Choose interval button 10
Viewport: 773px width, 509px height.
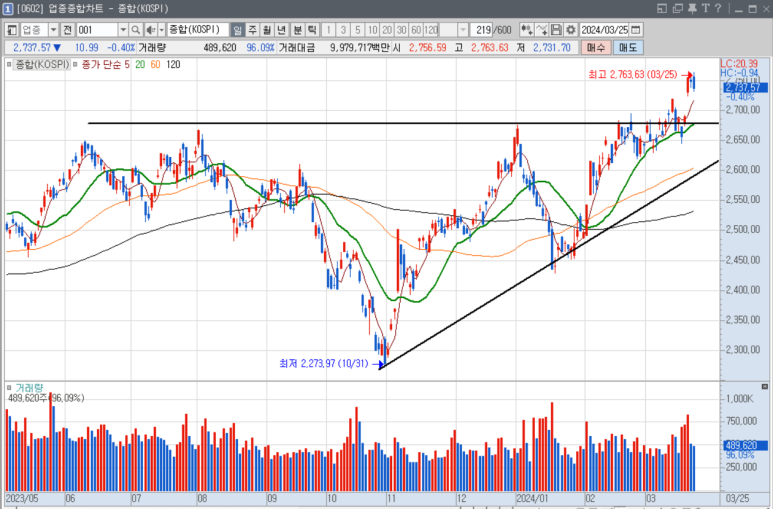pyautogui.click(x=373, y=30)
